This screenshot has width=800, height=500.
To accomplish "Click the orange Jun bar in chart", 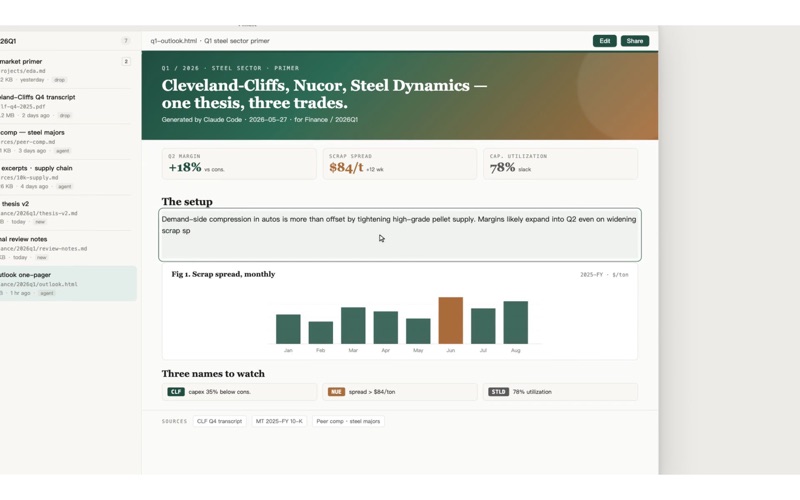I will [x=451, y=320].
